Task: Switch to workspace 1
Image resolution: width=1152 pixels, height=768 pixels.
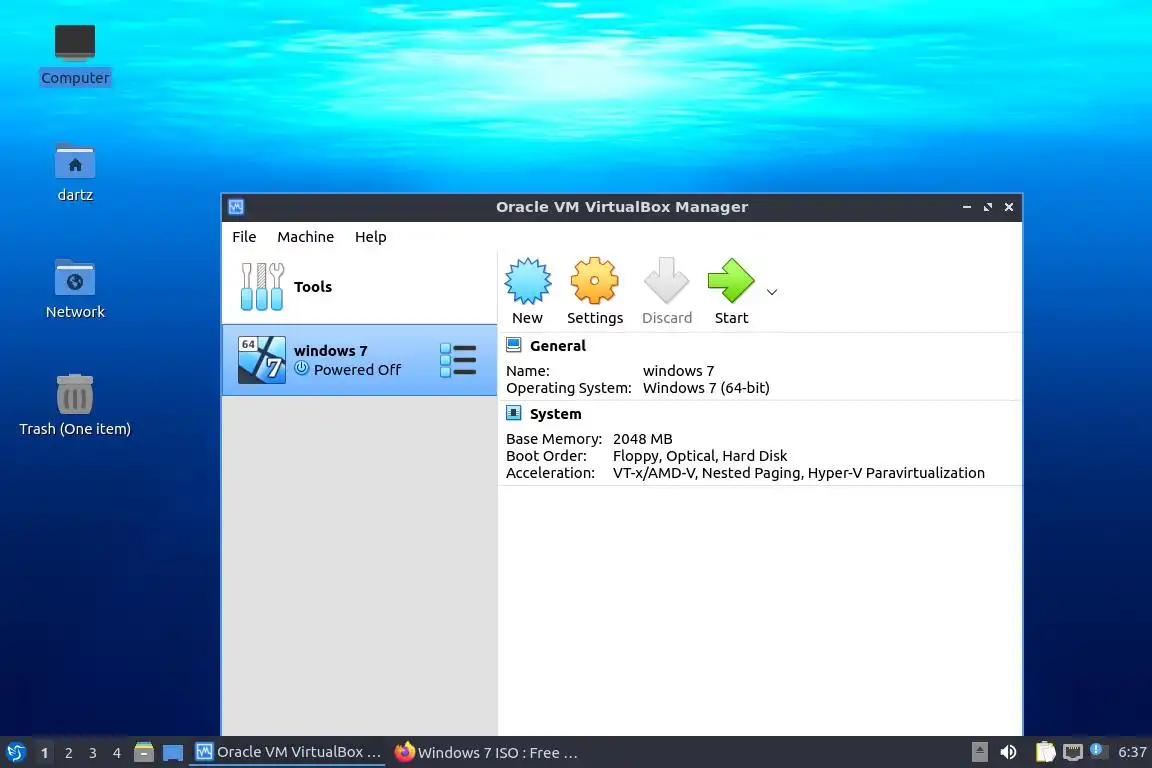Action: point(45,753)
